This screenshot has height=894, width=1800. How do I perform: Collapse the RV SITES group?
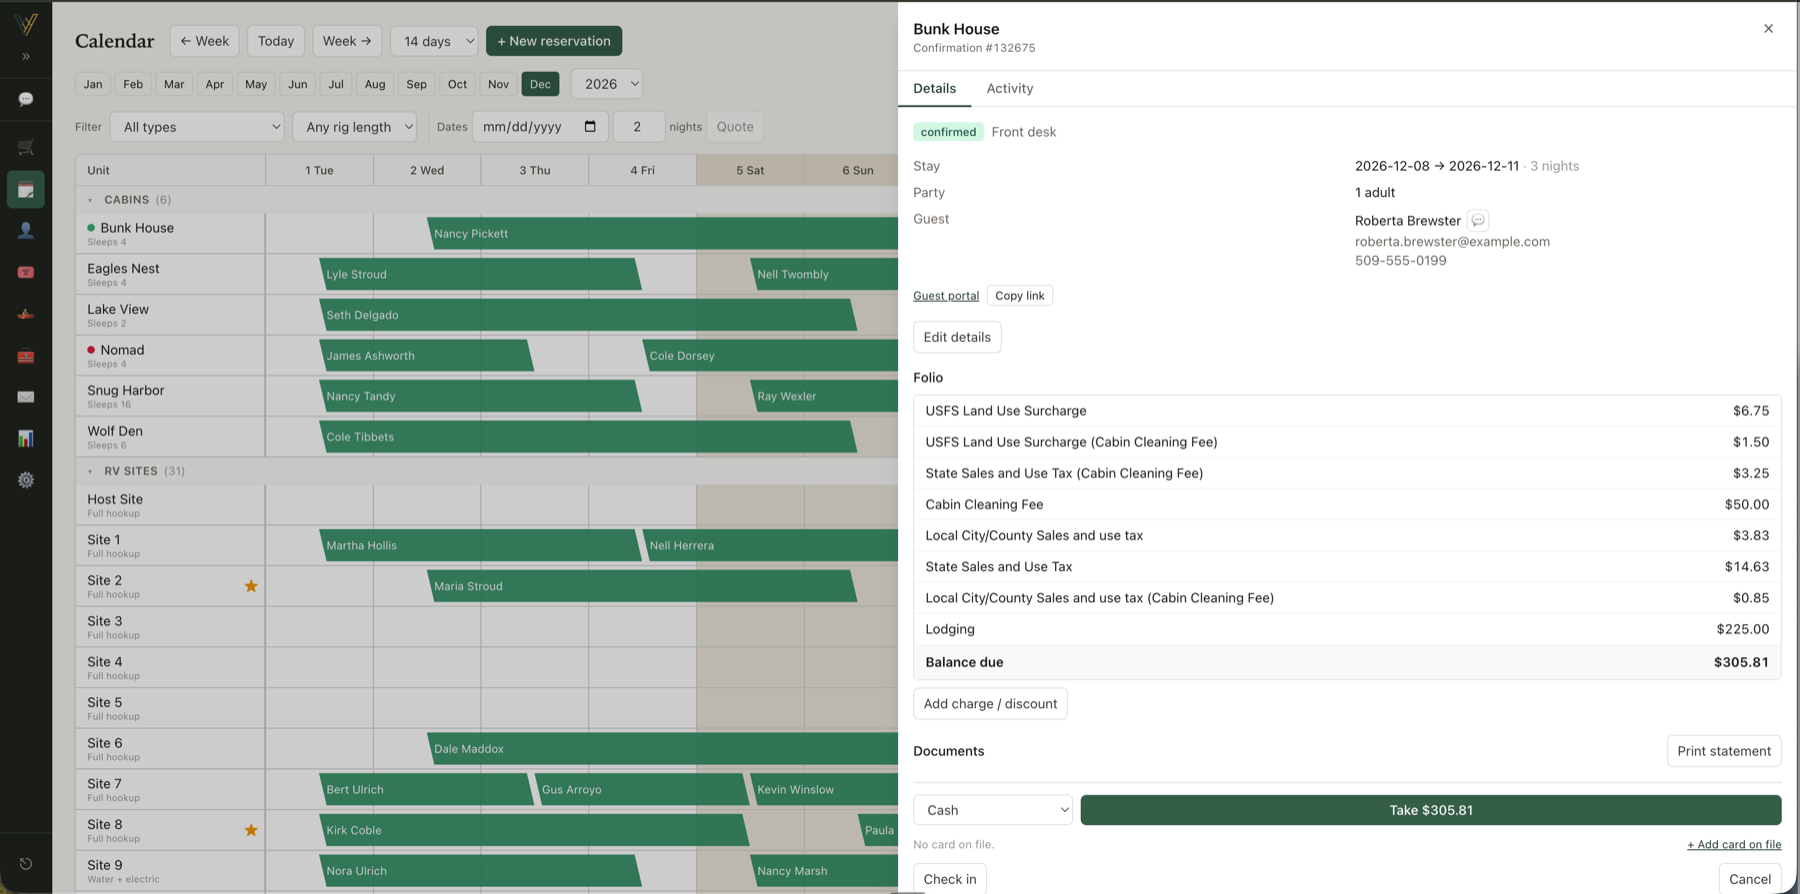click(90, 471)
